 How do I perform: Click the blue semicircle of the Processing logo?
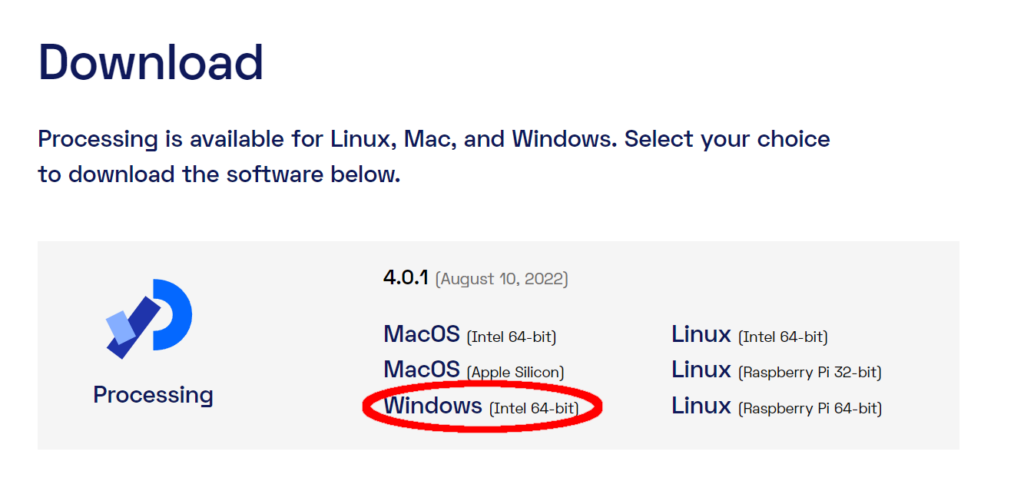click(174, 314)
